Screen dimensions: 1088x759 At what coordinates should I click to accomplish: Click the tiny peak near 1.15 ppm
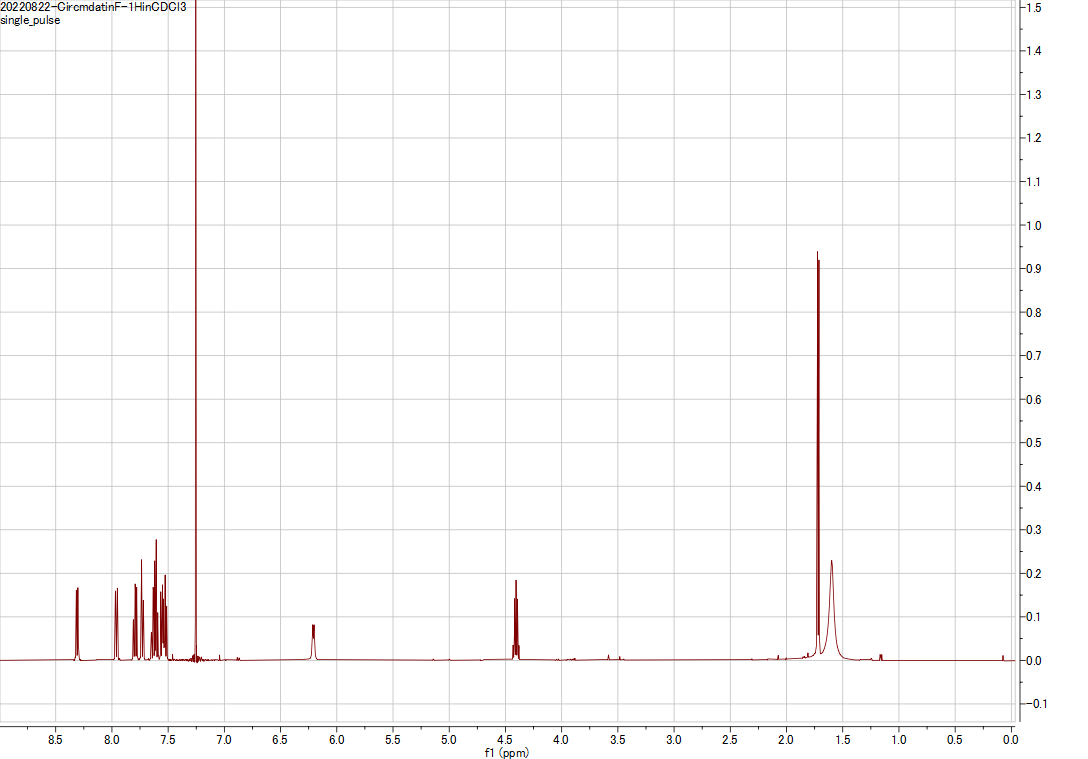[881, 656]
